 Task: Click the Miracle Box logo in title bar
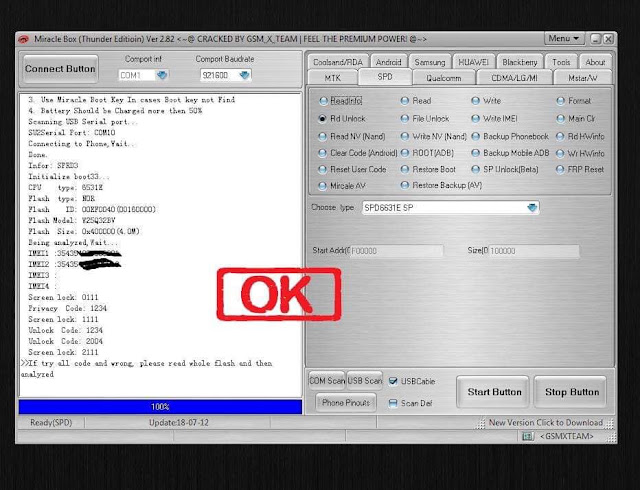point(24,39)
